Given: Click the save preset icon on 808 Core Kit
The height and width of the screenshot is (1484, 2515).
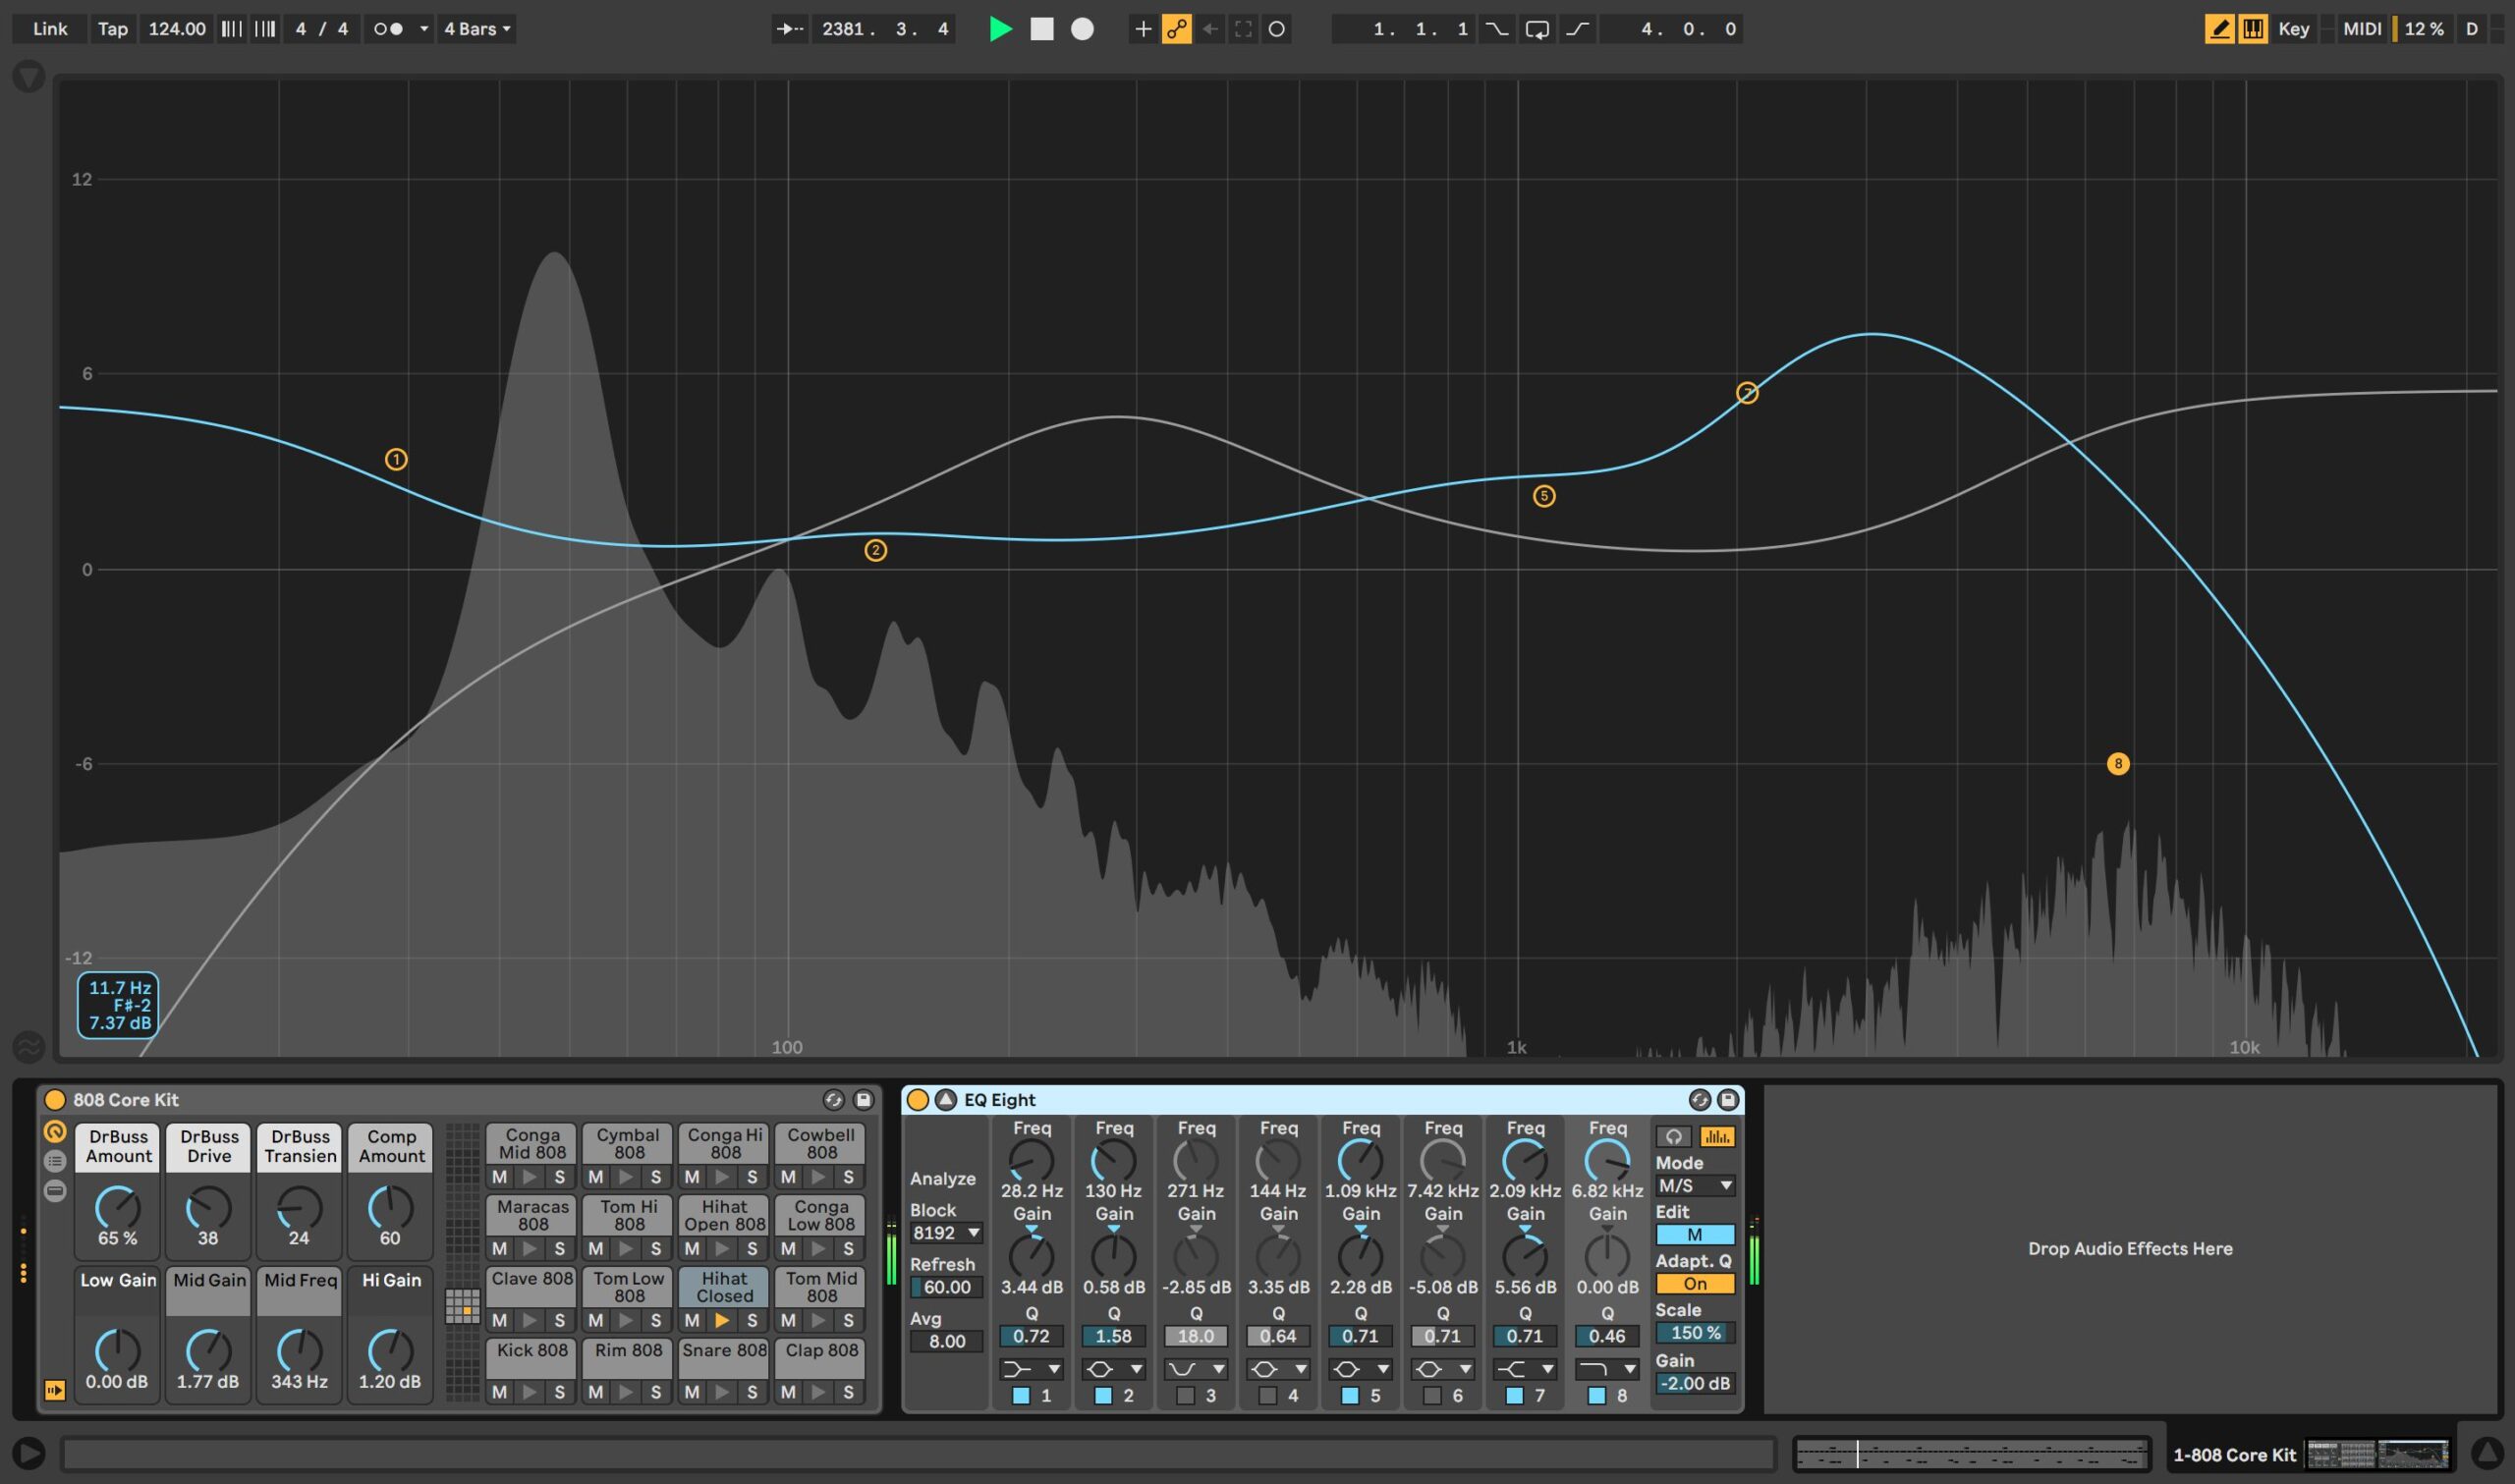Looking at the screenshot, I should coord(862,1099).
